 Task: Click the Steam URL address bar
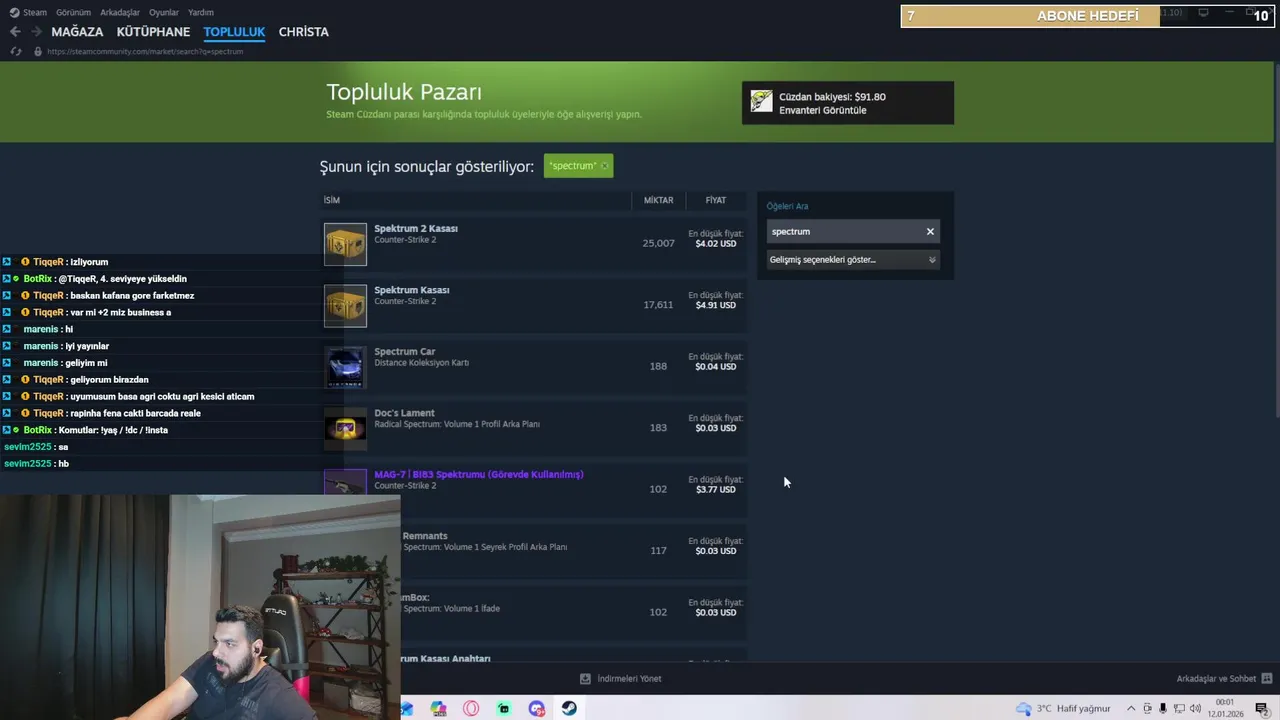[145, 51]
